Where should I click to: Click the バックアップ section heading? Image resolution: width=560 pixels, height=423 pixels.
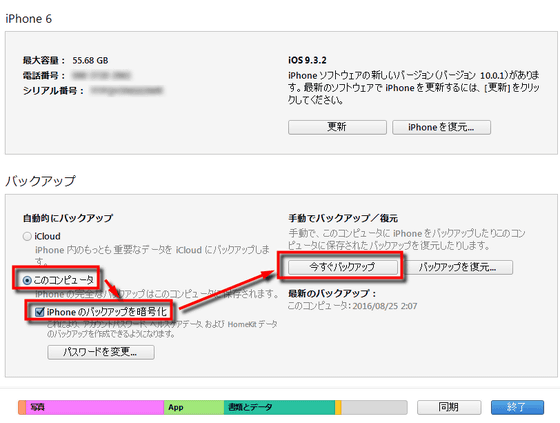coord(40,181)
